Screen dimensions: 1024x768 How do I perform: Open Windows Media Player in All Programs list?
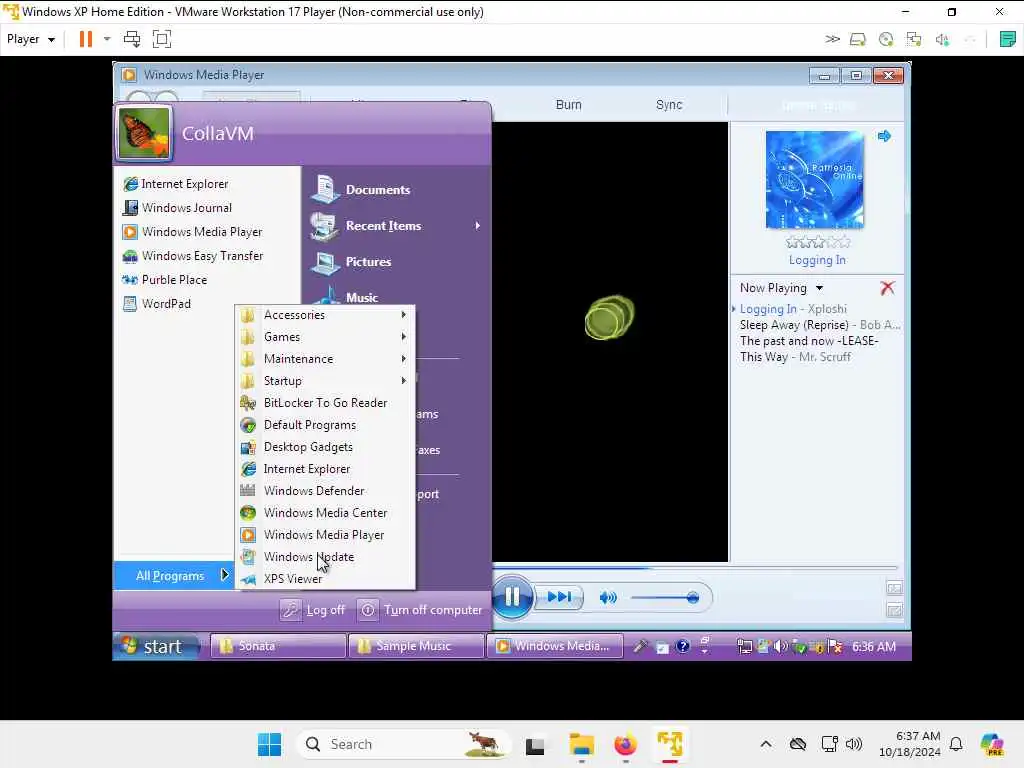(x=325, y=535)
